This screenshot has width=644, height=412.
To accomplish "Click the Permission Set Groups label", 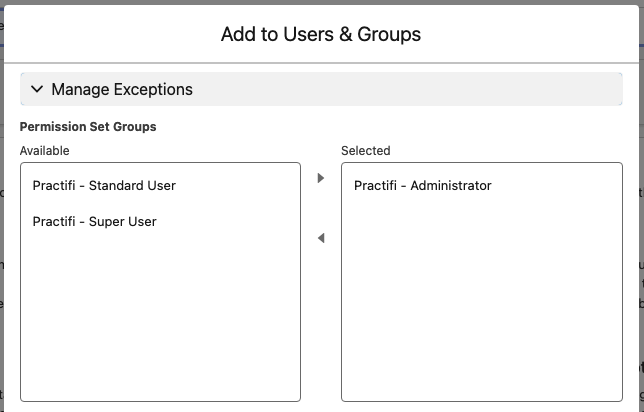I will coord(88,127).
